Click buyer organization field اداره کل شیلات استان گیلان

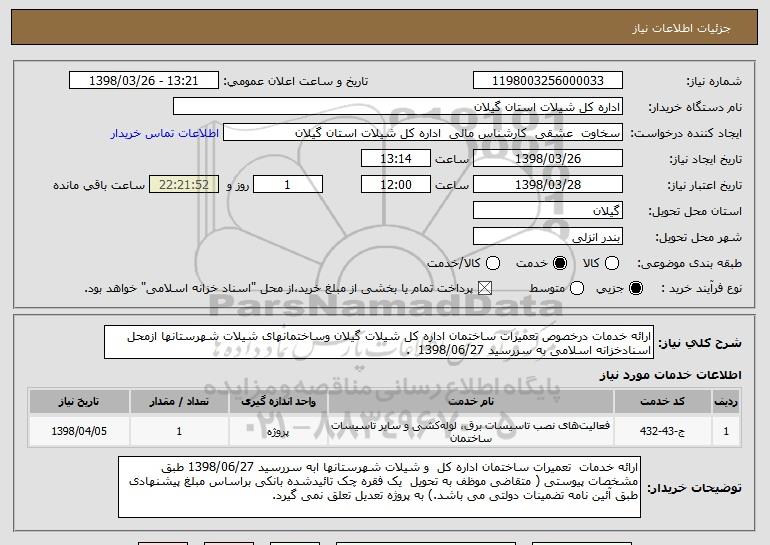398,107
